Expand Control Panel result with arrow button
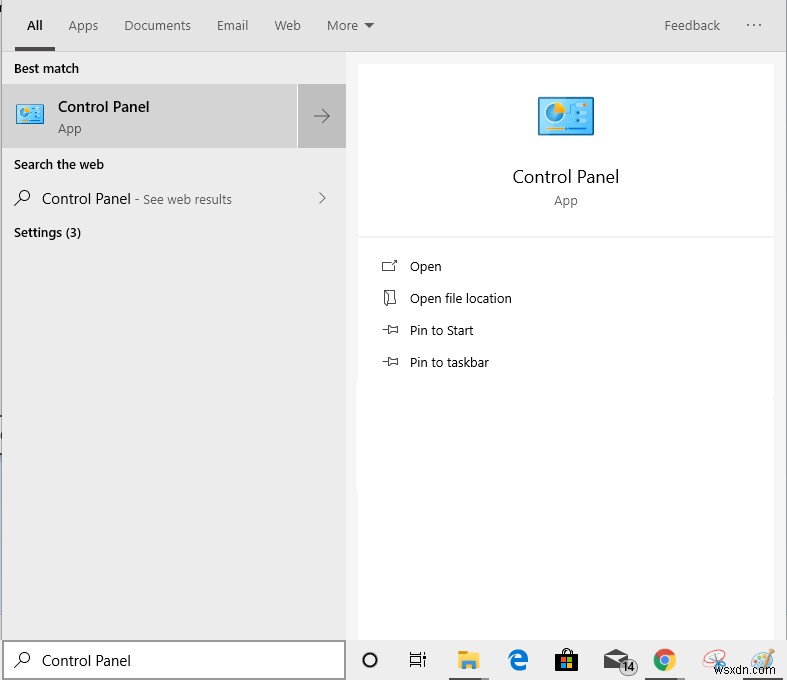This screenshot has height=680, width=787. (x=321, y=116)
